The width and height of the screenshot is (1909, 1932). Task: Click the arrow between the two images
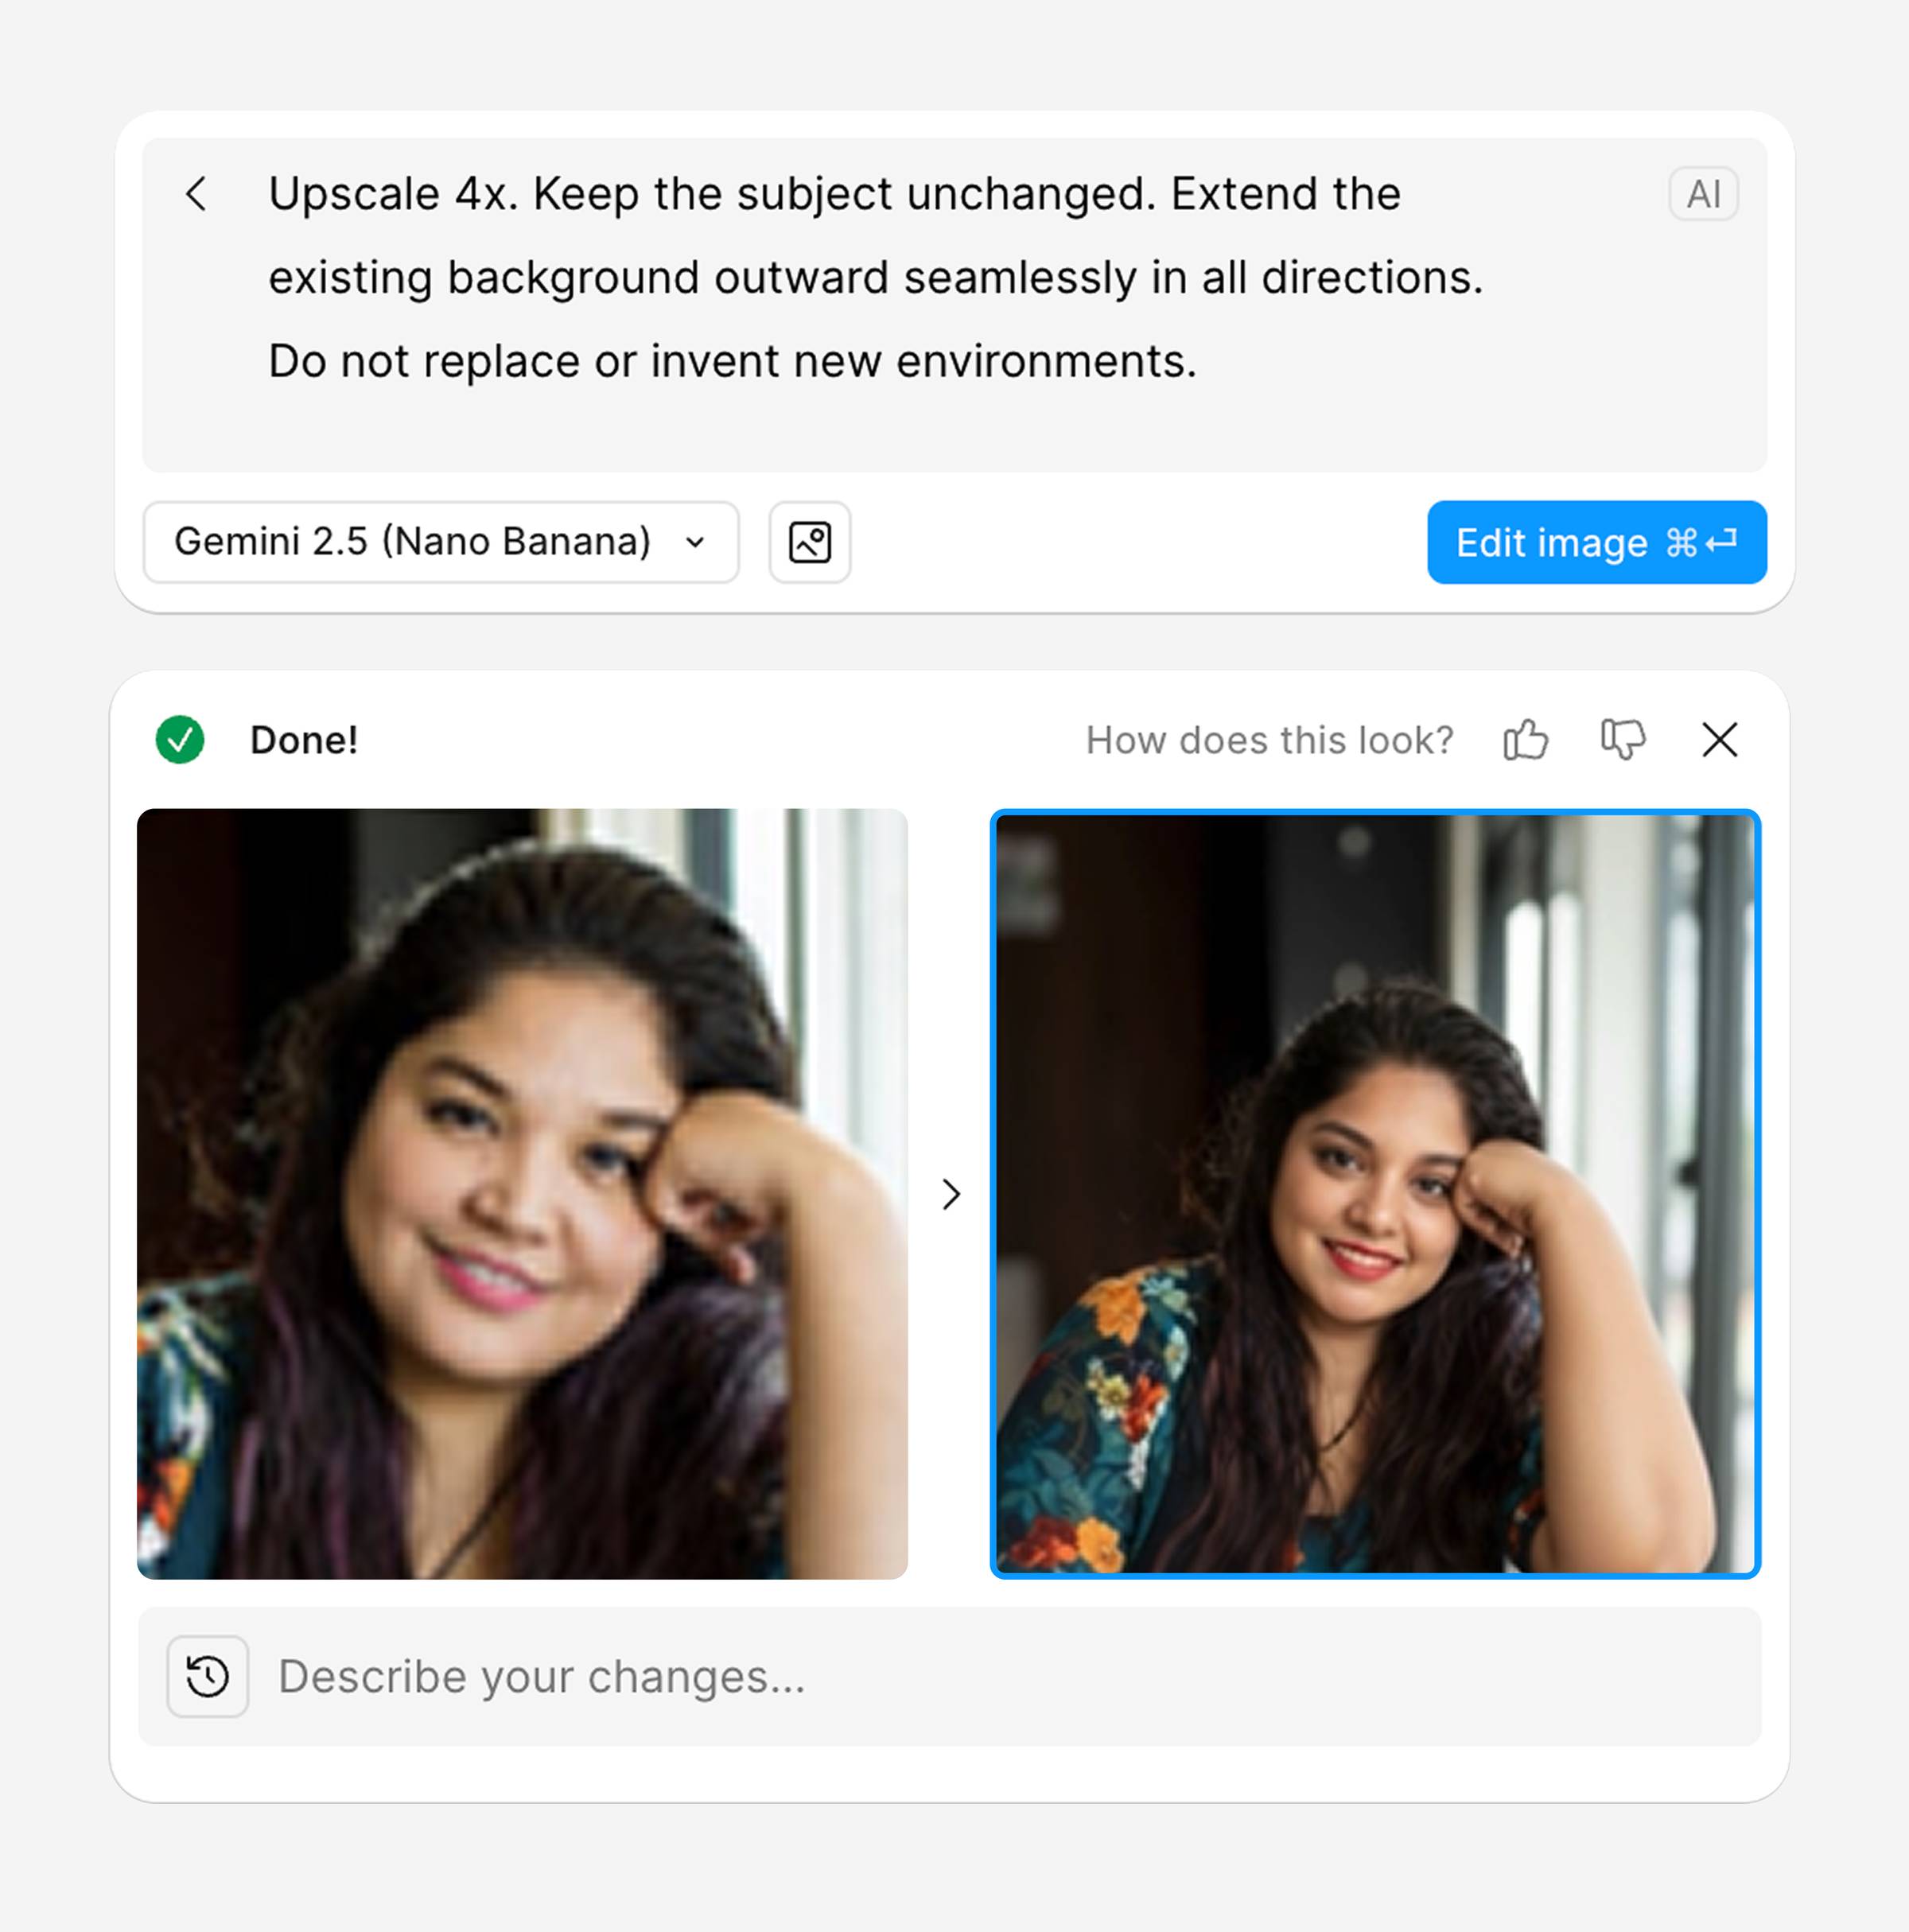950,1194
